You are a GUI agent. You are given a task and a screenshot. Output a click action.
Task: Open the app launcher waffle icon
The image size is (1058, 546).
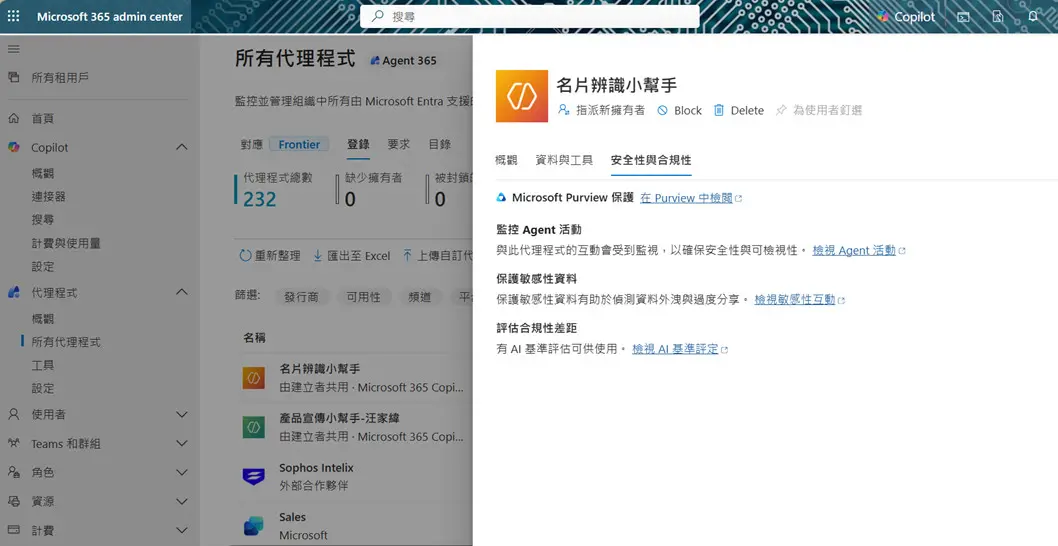pyautogui.click(x=13, y=16)
